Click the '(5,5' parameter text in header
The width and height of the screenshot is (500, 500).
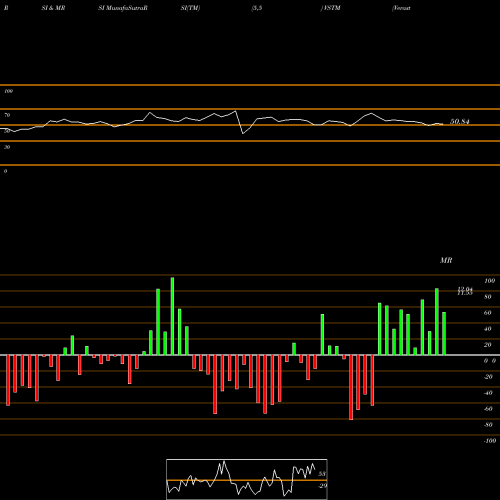257,8
